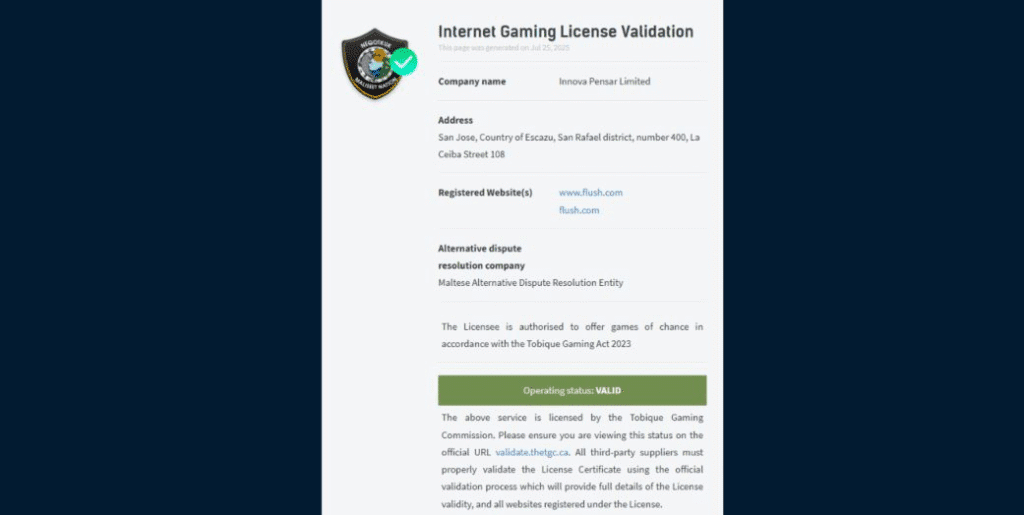The width and height of the screenshot is (1024, 515).
Task: Click the green checkmark verification badge
Action: (x=403, y=62)
